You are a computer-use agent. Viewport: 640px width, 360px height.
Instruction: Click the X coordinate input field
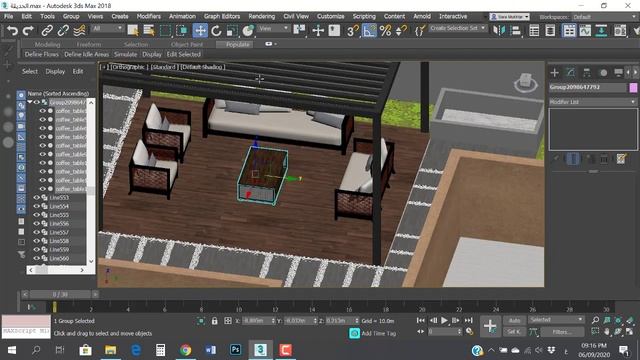[255, 321]
